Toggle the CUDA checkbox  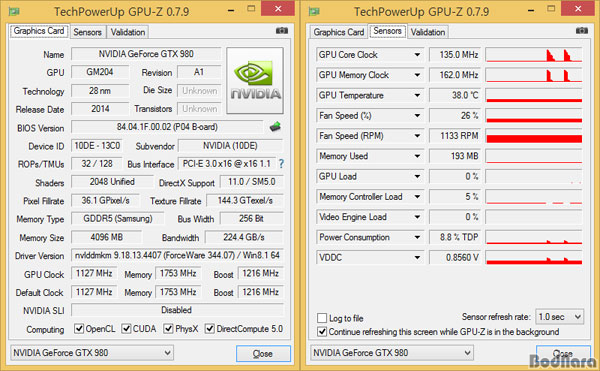[x=126, y=329]
